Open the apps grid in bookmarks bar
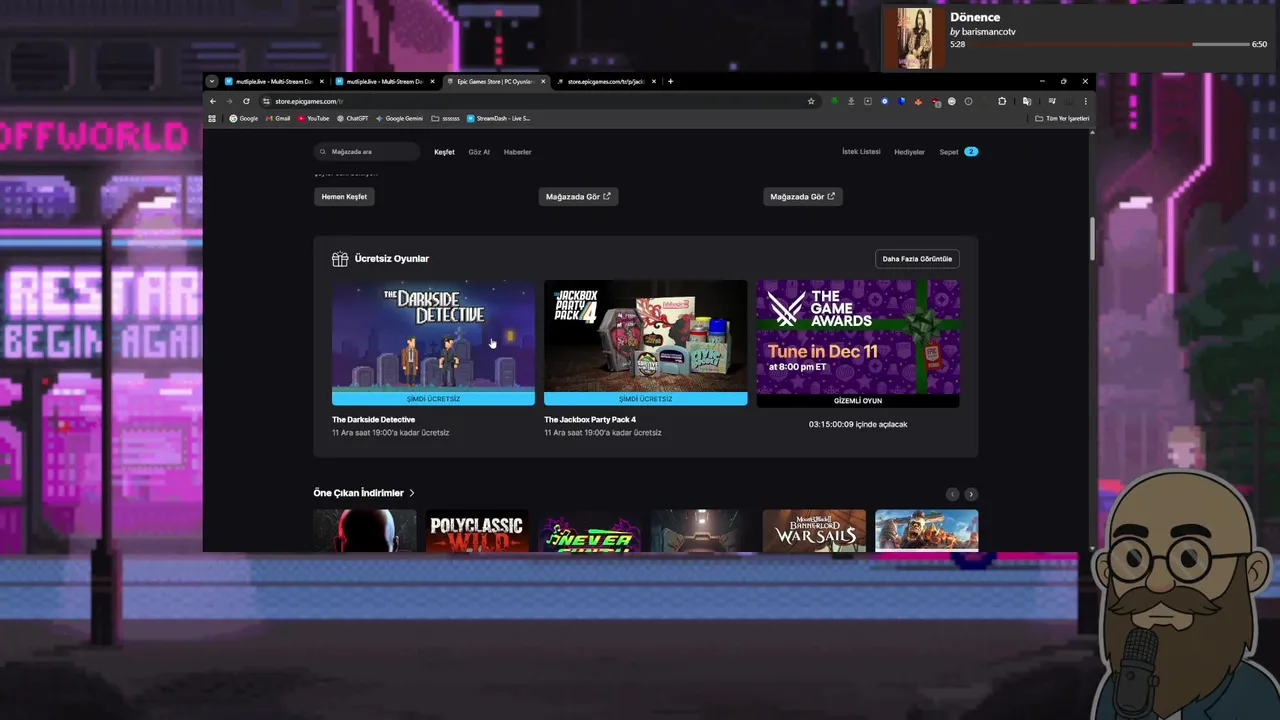Screen dimensions: 1280x720 [212, 118]
